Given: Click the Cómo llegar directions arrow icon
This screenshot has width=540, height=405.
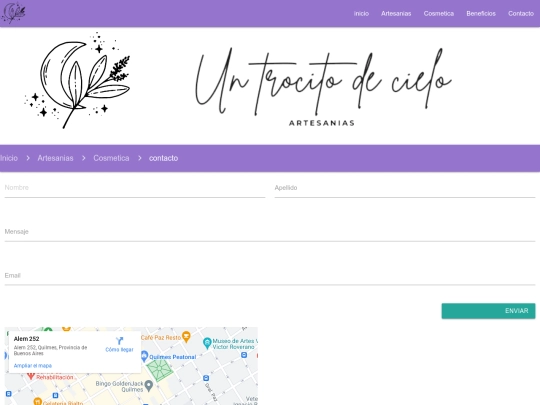Looking at the screenshot, I should click(120, 341).
